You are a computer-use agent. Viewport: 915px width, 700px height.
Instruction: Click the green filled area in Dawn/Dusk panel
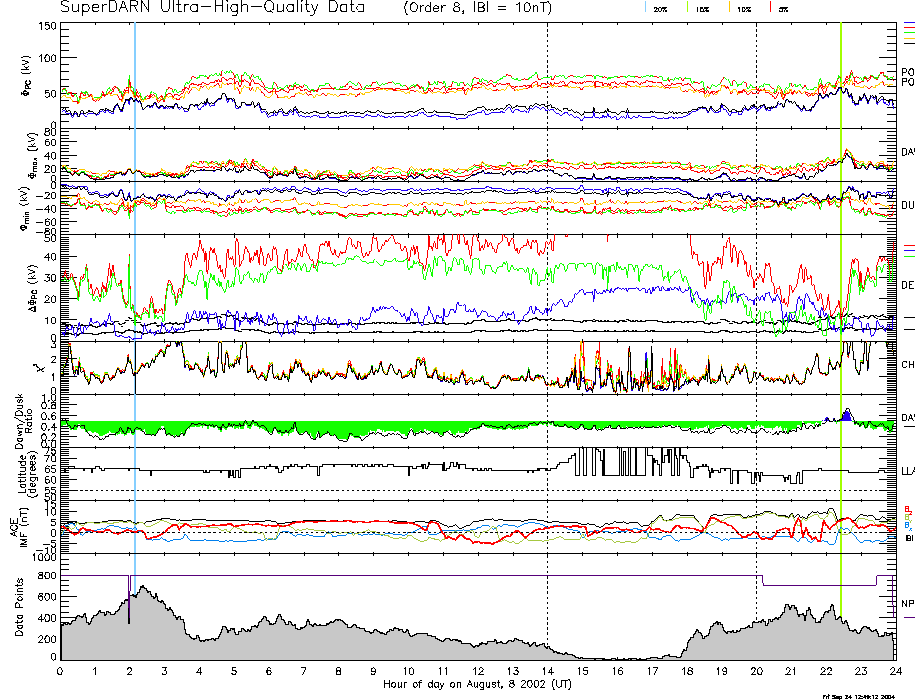pos(300,428)
